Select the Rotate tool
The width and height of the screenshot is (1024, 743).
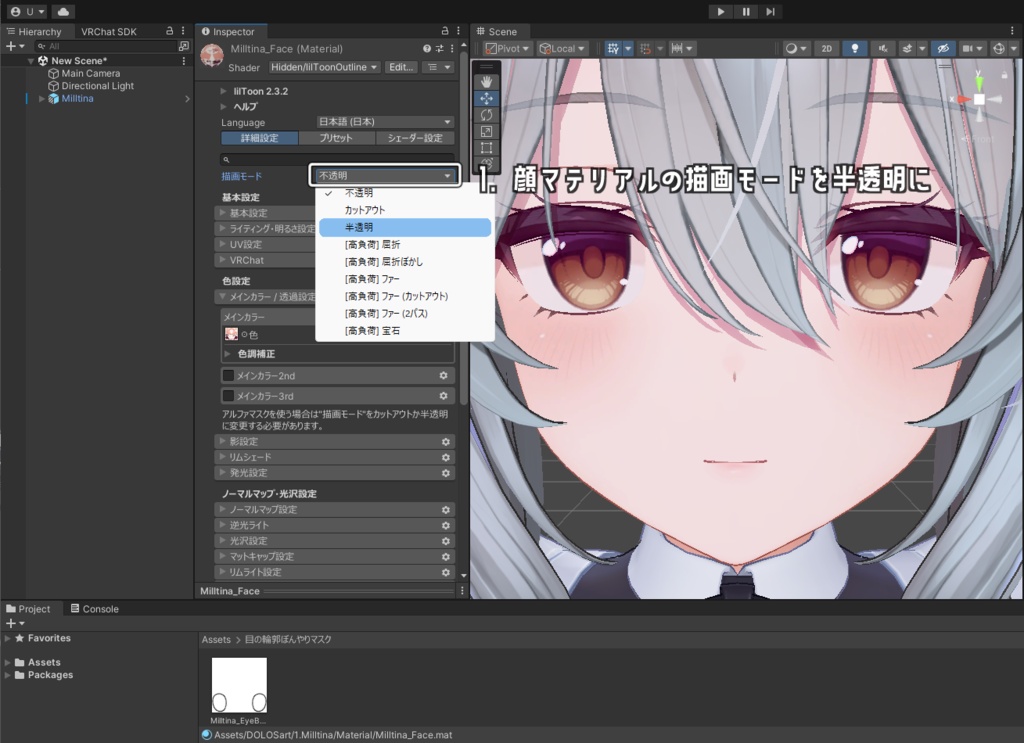[x=487, y=115]
